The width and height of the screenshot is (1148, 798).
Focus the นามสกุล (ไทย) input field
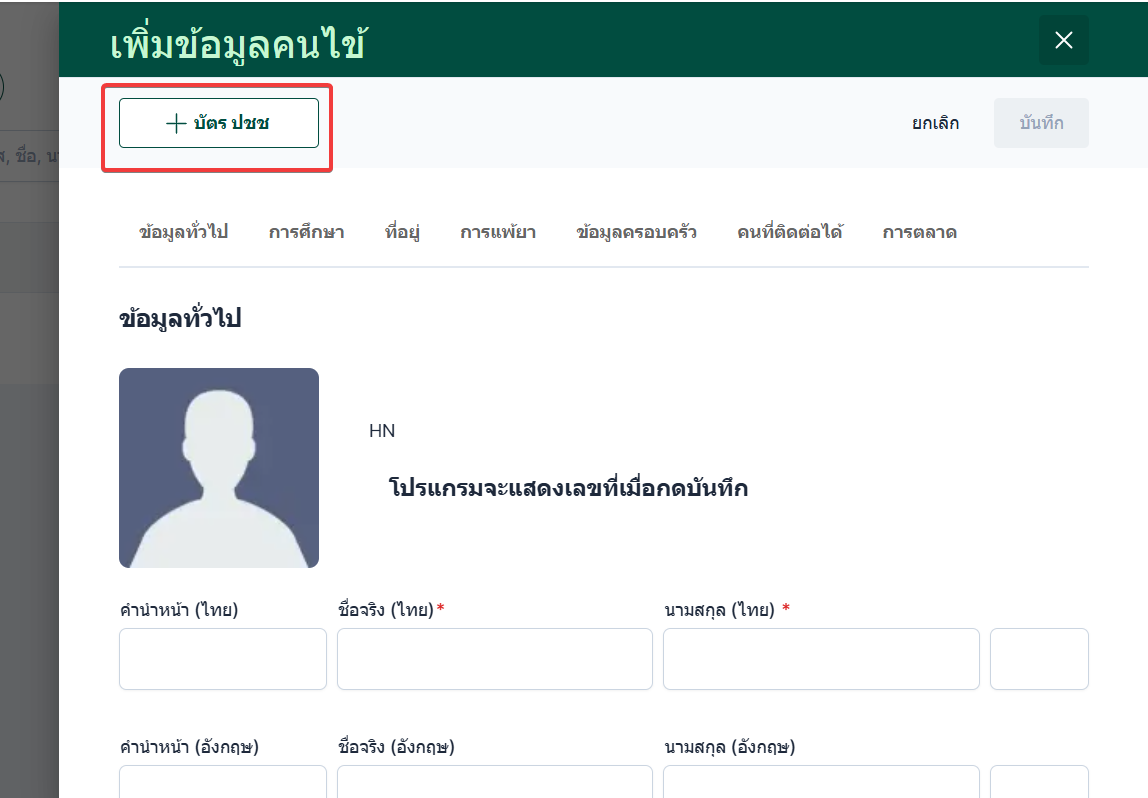[821, 659]
